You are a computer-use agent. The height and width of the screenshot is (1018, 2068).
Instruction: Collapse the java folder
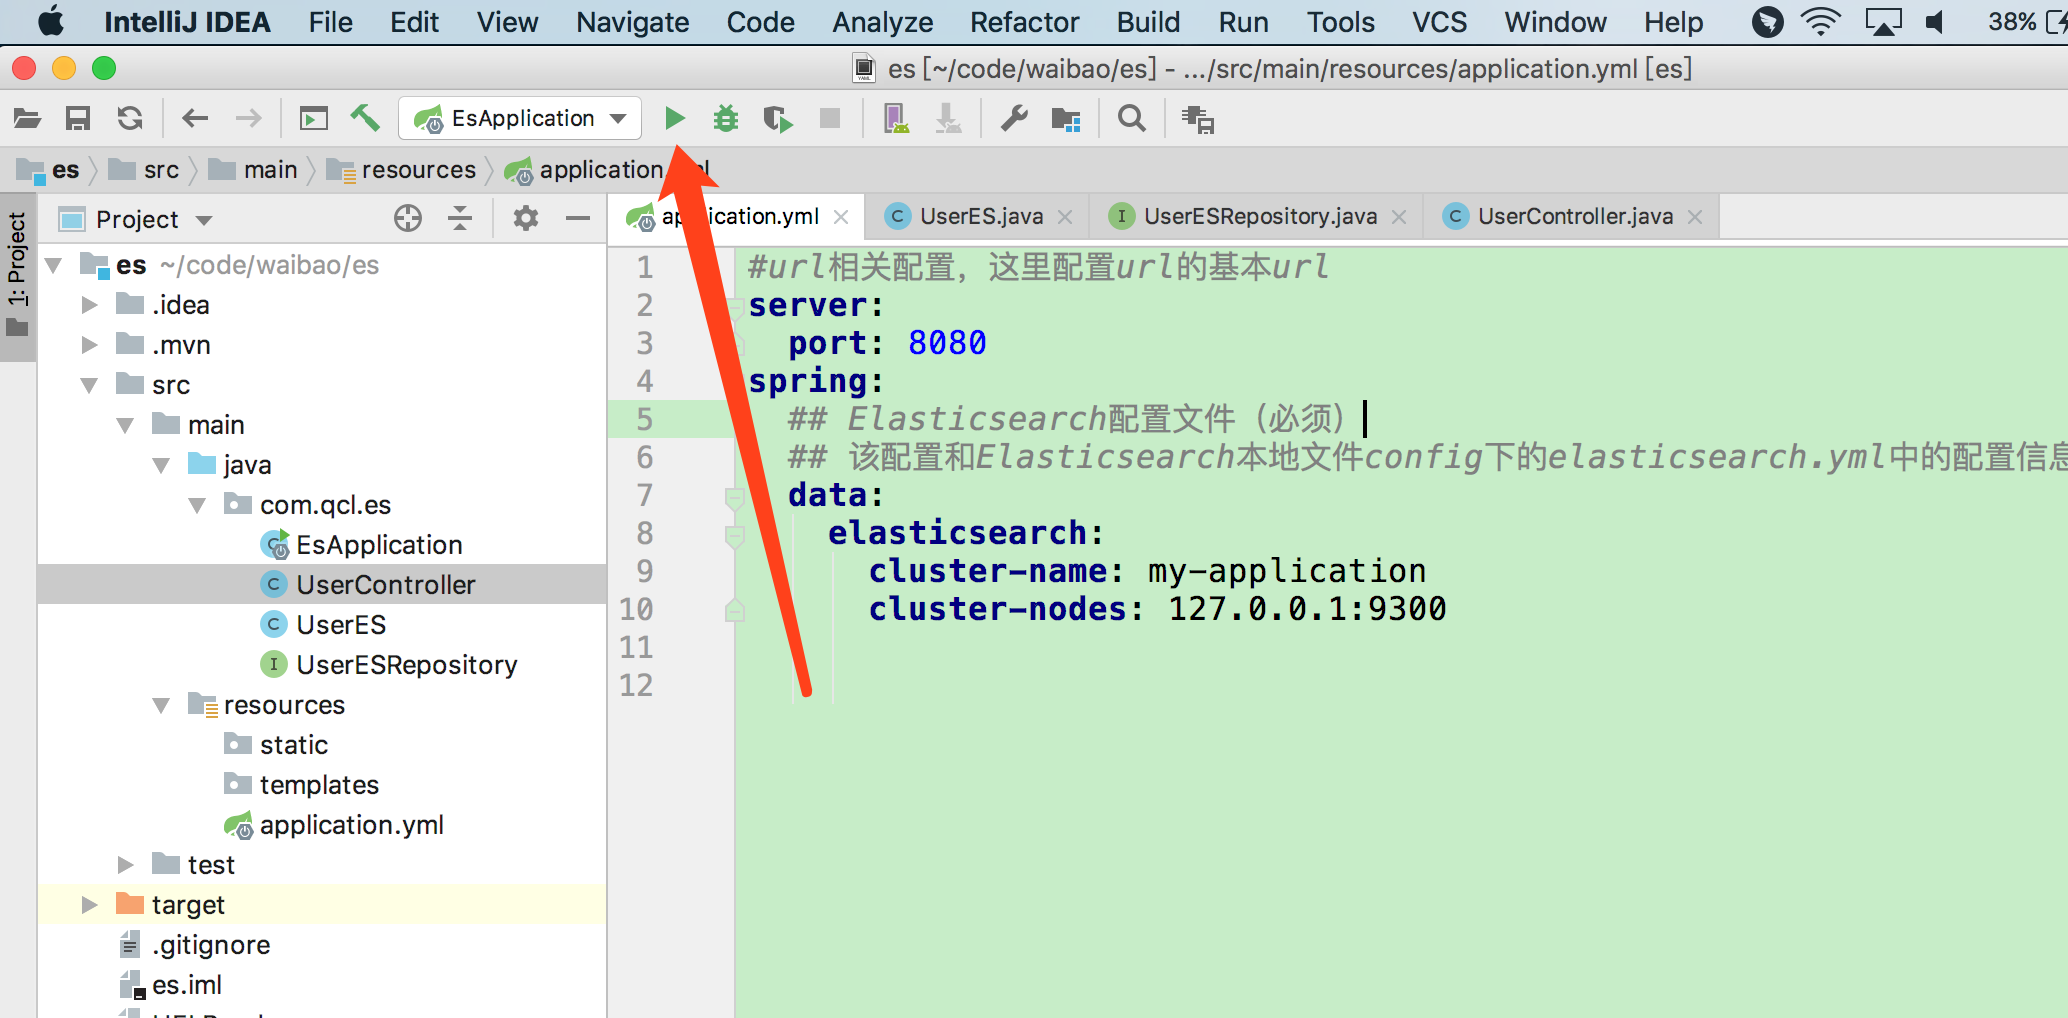point(162,465)
